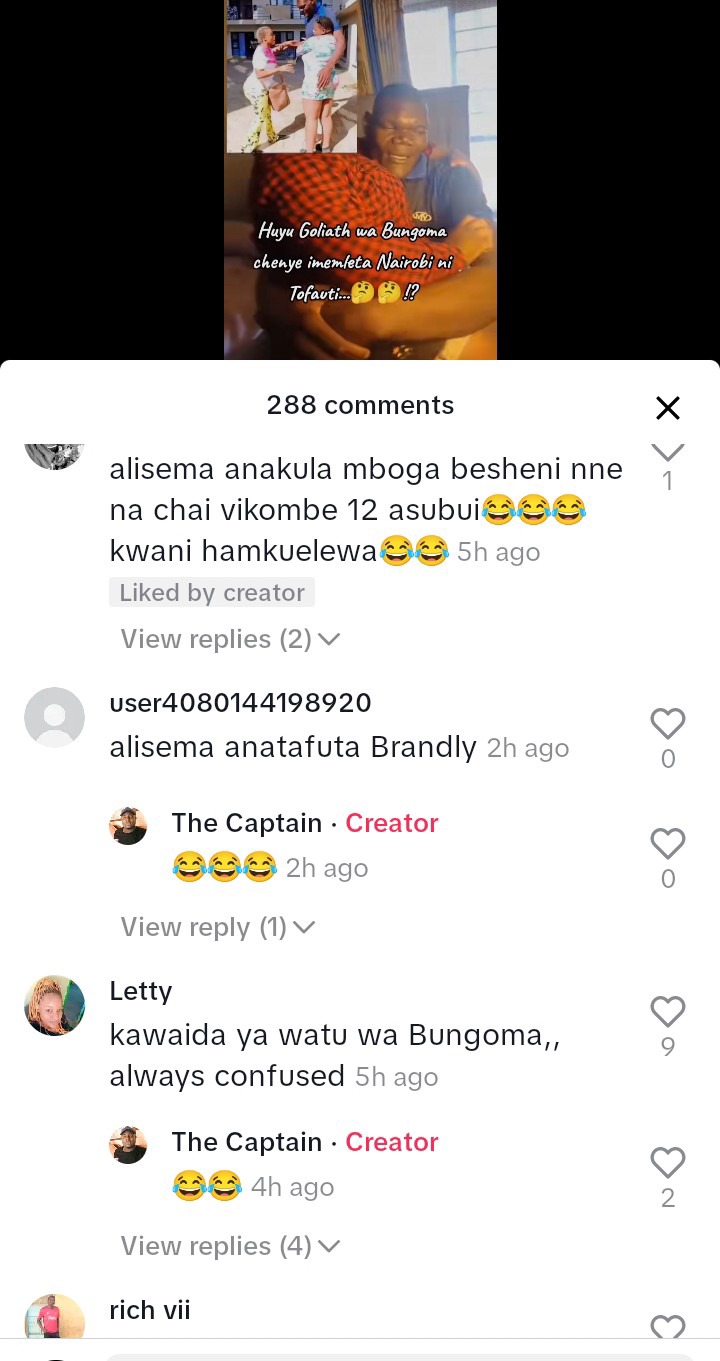This screenshot has height=1361, width=720.
Task: Open The Captain's avatar in first reply
Action: 128,826
